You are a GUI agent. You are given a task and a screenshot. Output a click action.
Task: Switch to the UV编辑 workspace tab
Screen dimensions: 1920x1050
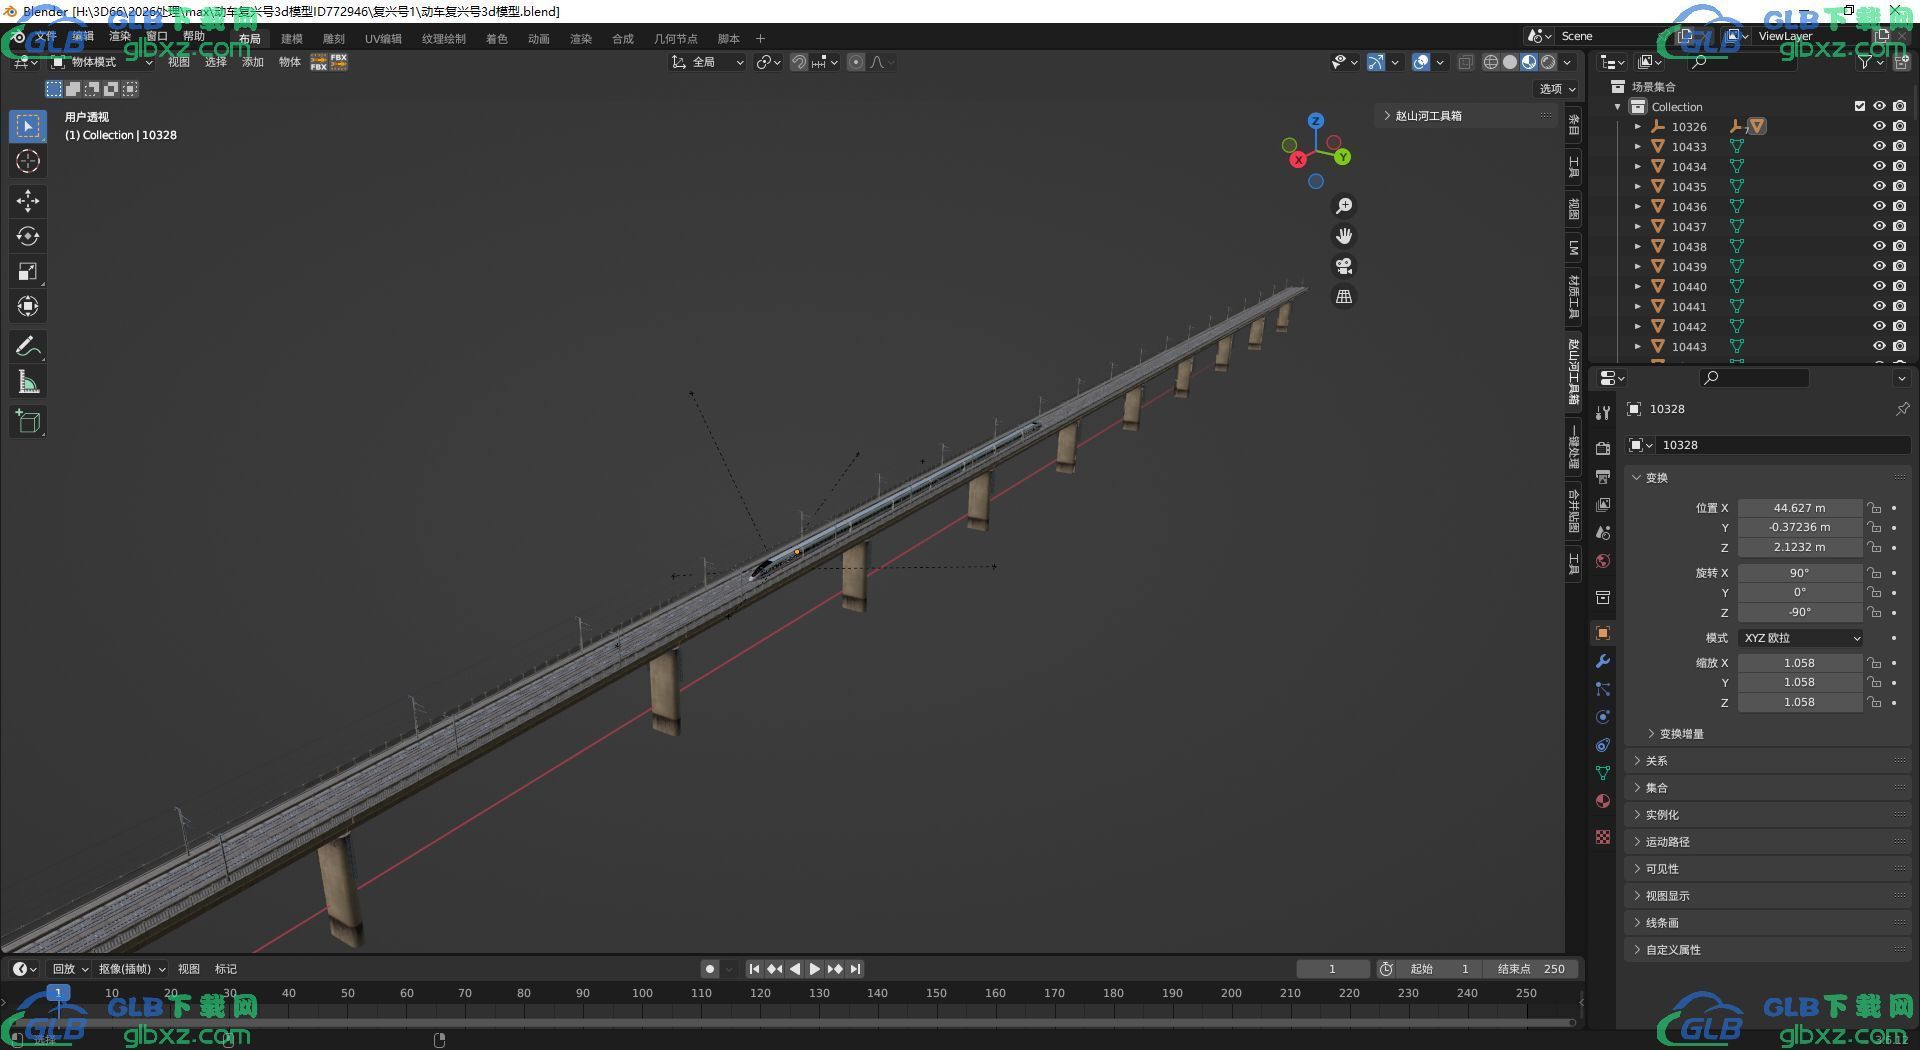point(383,38)
